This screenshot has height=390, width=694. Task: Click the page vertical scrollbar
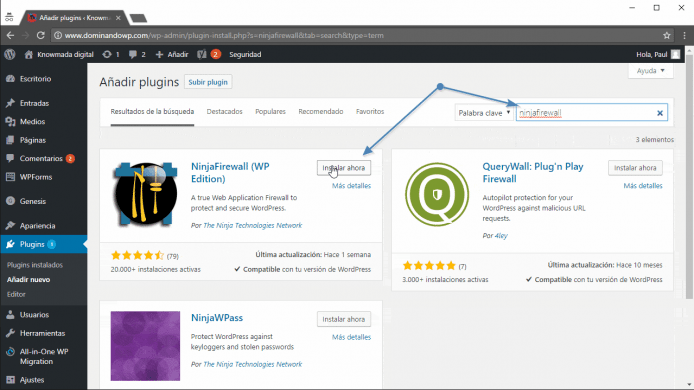689,177
